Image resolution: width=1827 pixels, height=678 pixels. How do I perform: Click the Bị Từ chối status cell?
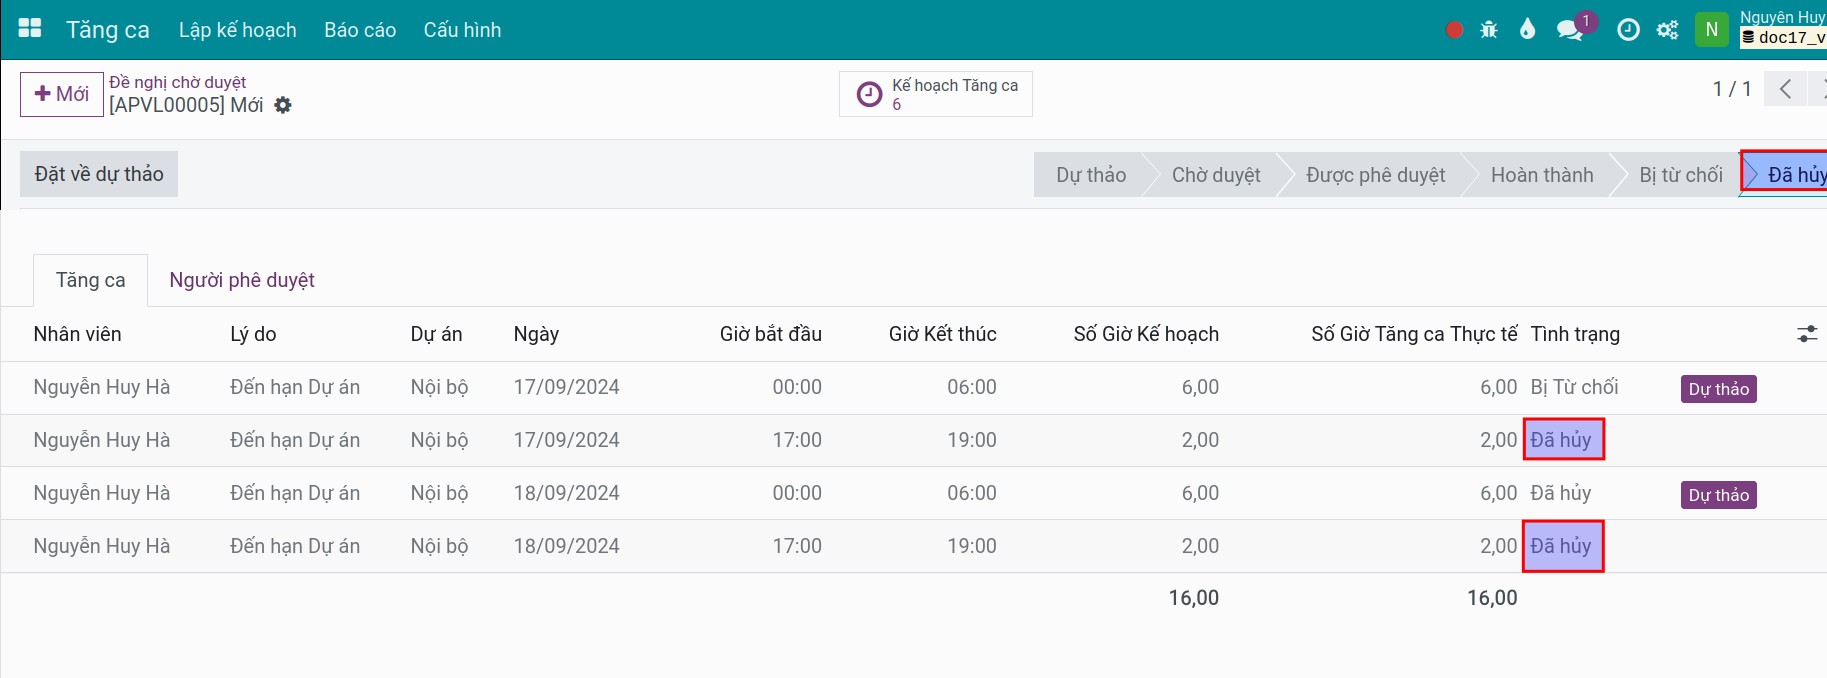click(x=1574, y=387)
